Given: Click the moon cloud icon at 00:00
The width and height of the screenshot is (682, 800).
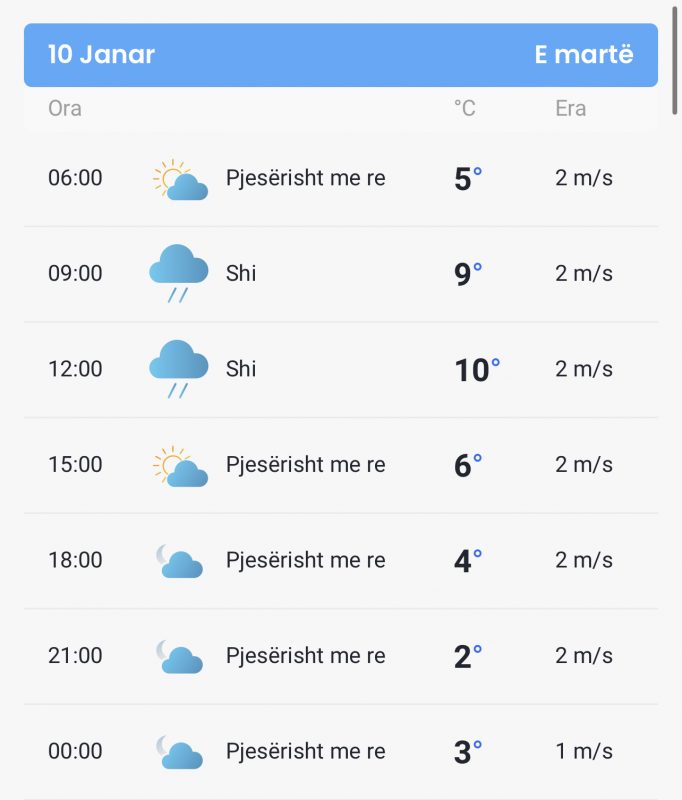Looking at the screenshot, I should [179, 752].
